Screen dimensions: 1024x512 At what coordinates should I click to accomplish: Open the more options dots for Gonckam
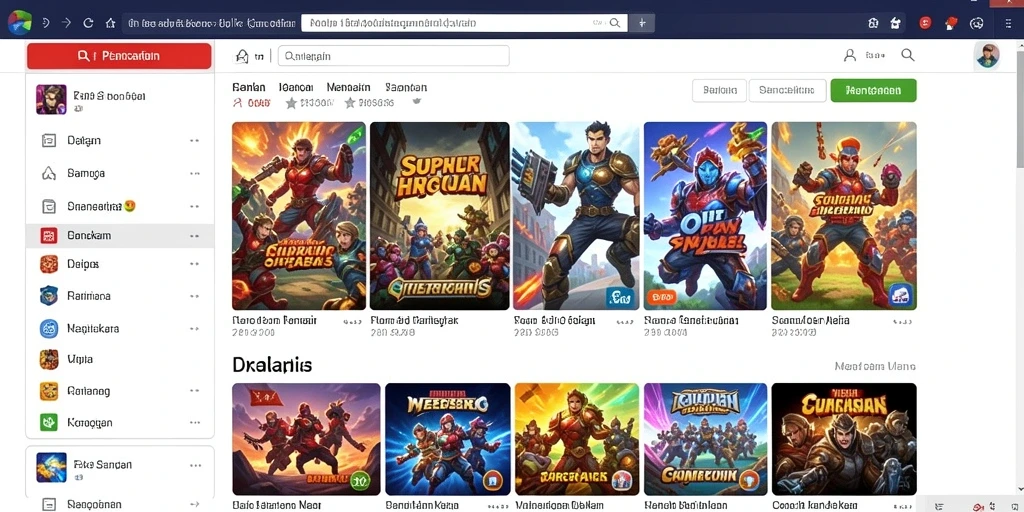[x=194, y=236]
